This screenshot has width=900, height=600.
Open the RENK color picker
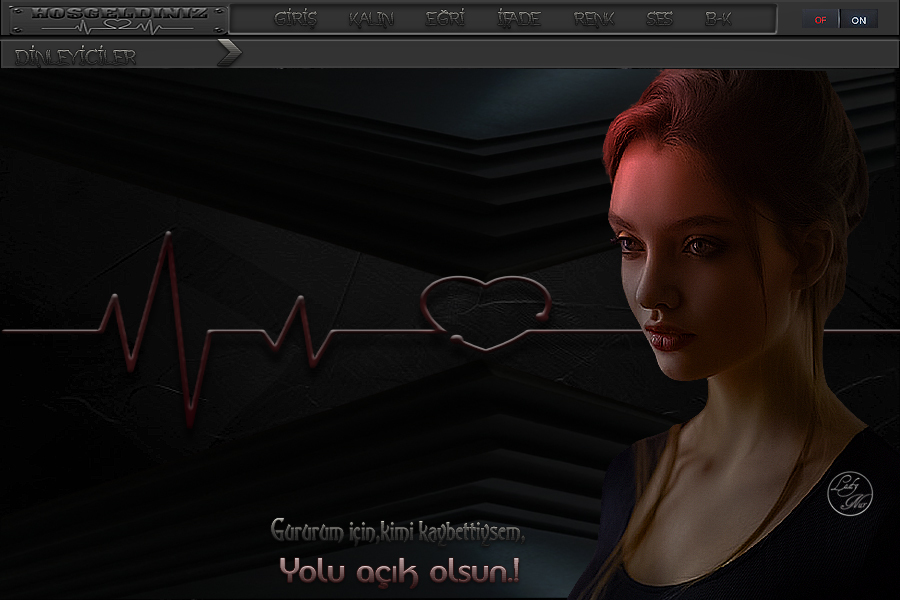594,19
